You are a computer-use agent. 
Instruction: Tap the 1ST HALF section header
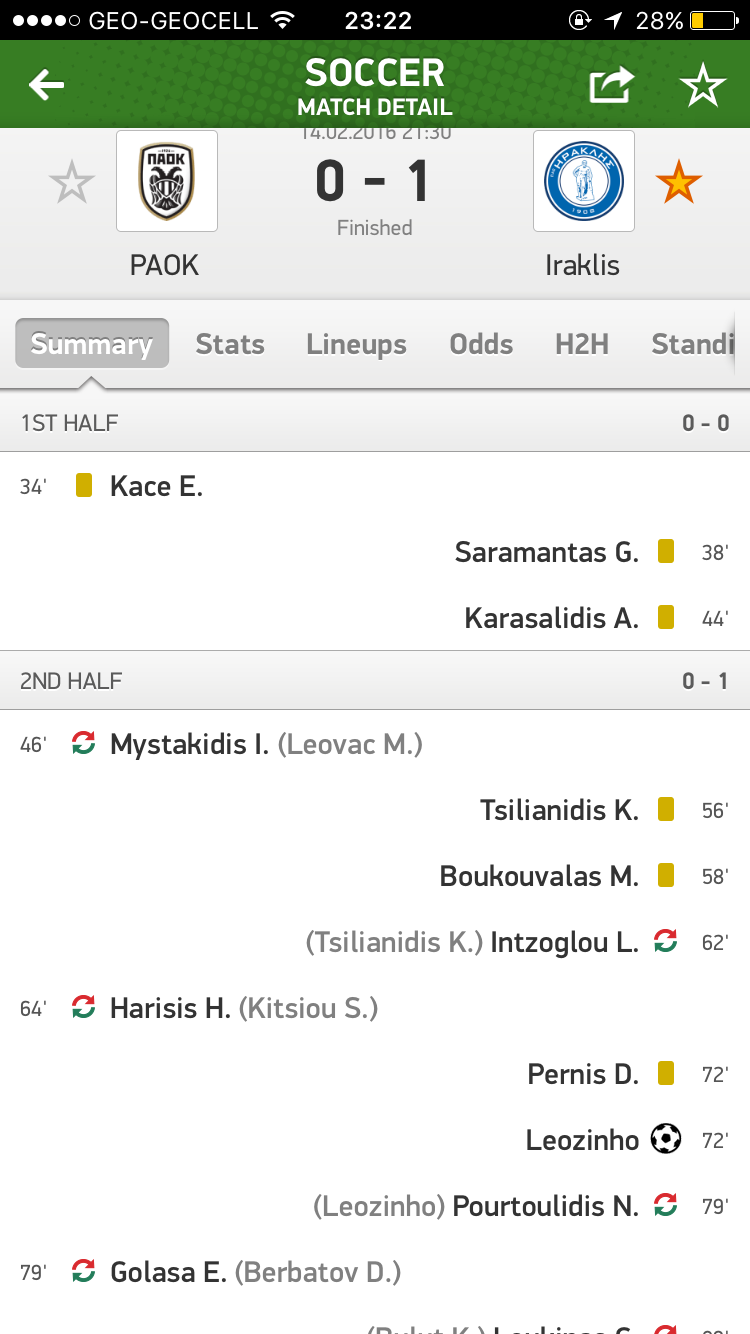pyautogui.click(x=375, y=423)
